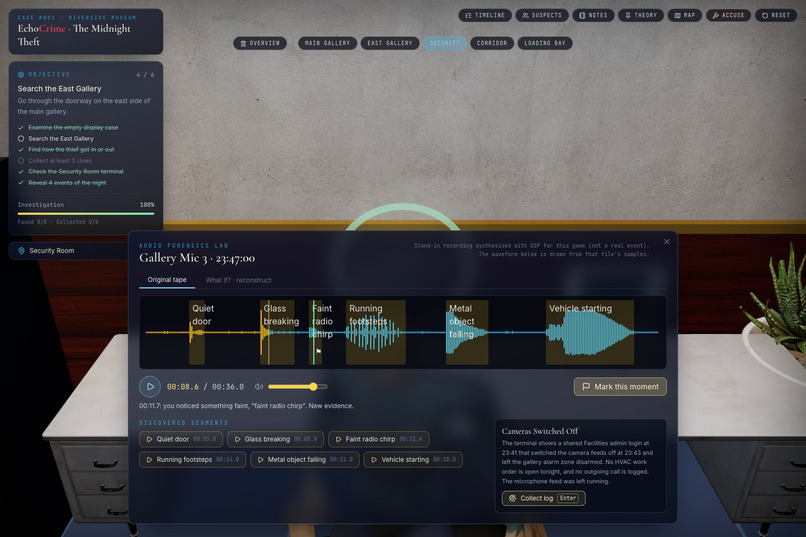Go to the Loading Bay location

pyautogui.click(x=545, y=43)
